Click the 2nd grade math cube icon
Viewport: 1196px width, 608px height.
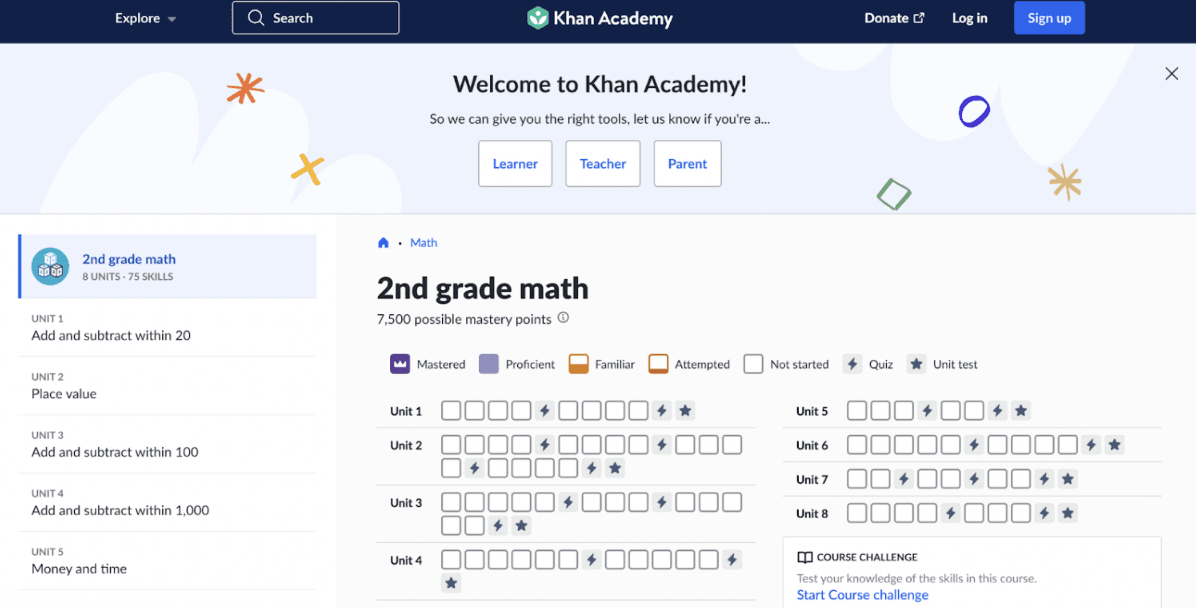pyautogui.click(x=50, y=266)
